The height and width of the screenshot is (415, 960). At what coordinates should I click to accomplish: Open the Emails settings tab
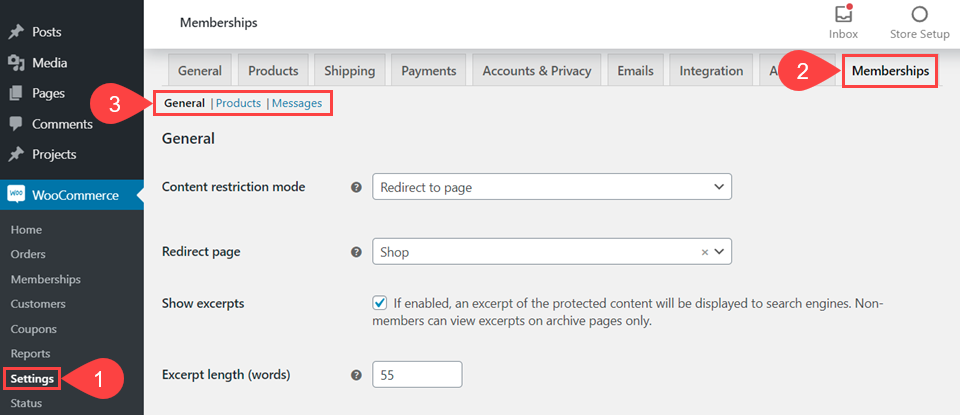635,71
